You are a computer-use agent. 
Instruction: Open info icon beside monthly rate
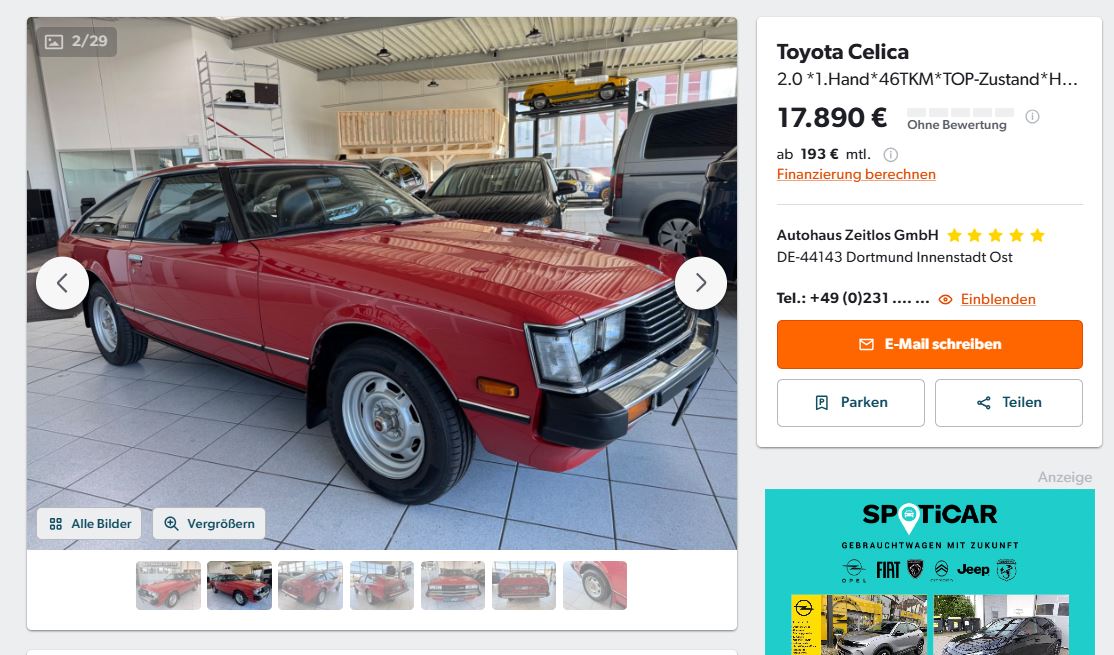890,154
